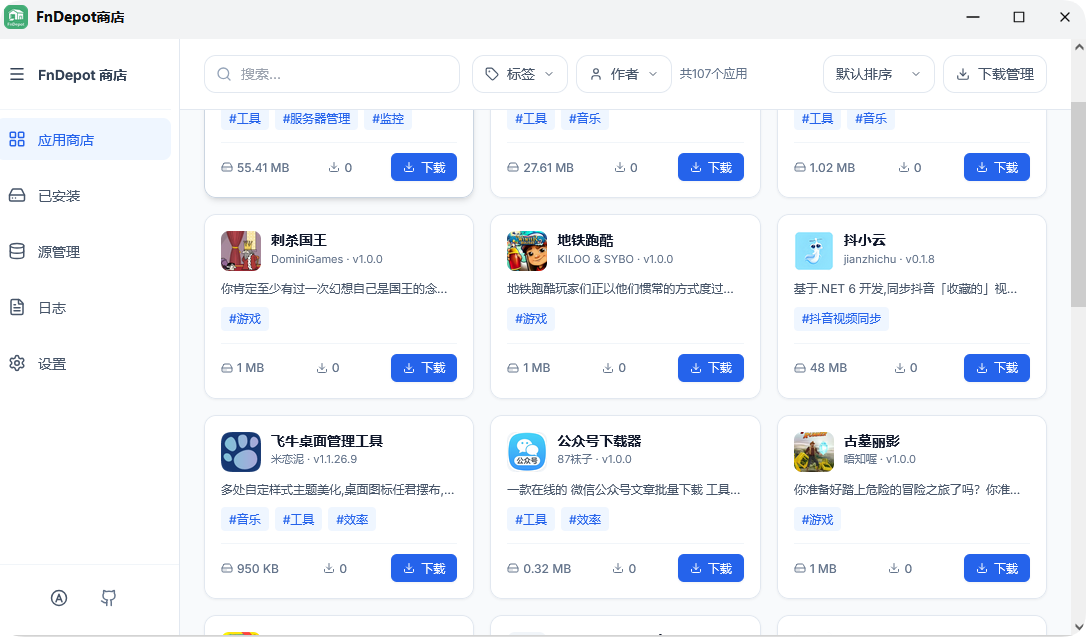The image size is (1086, 637).
Task: Open the 默认排序 sort order dropdown
Action: coord(878,73)
